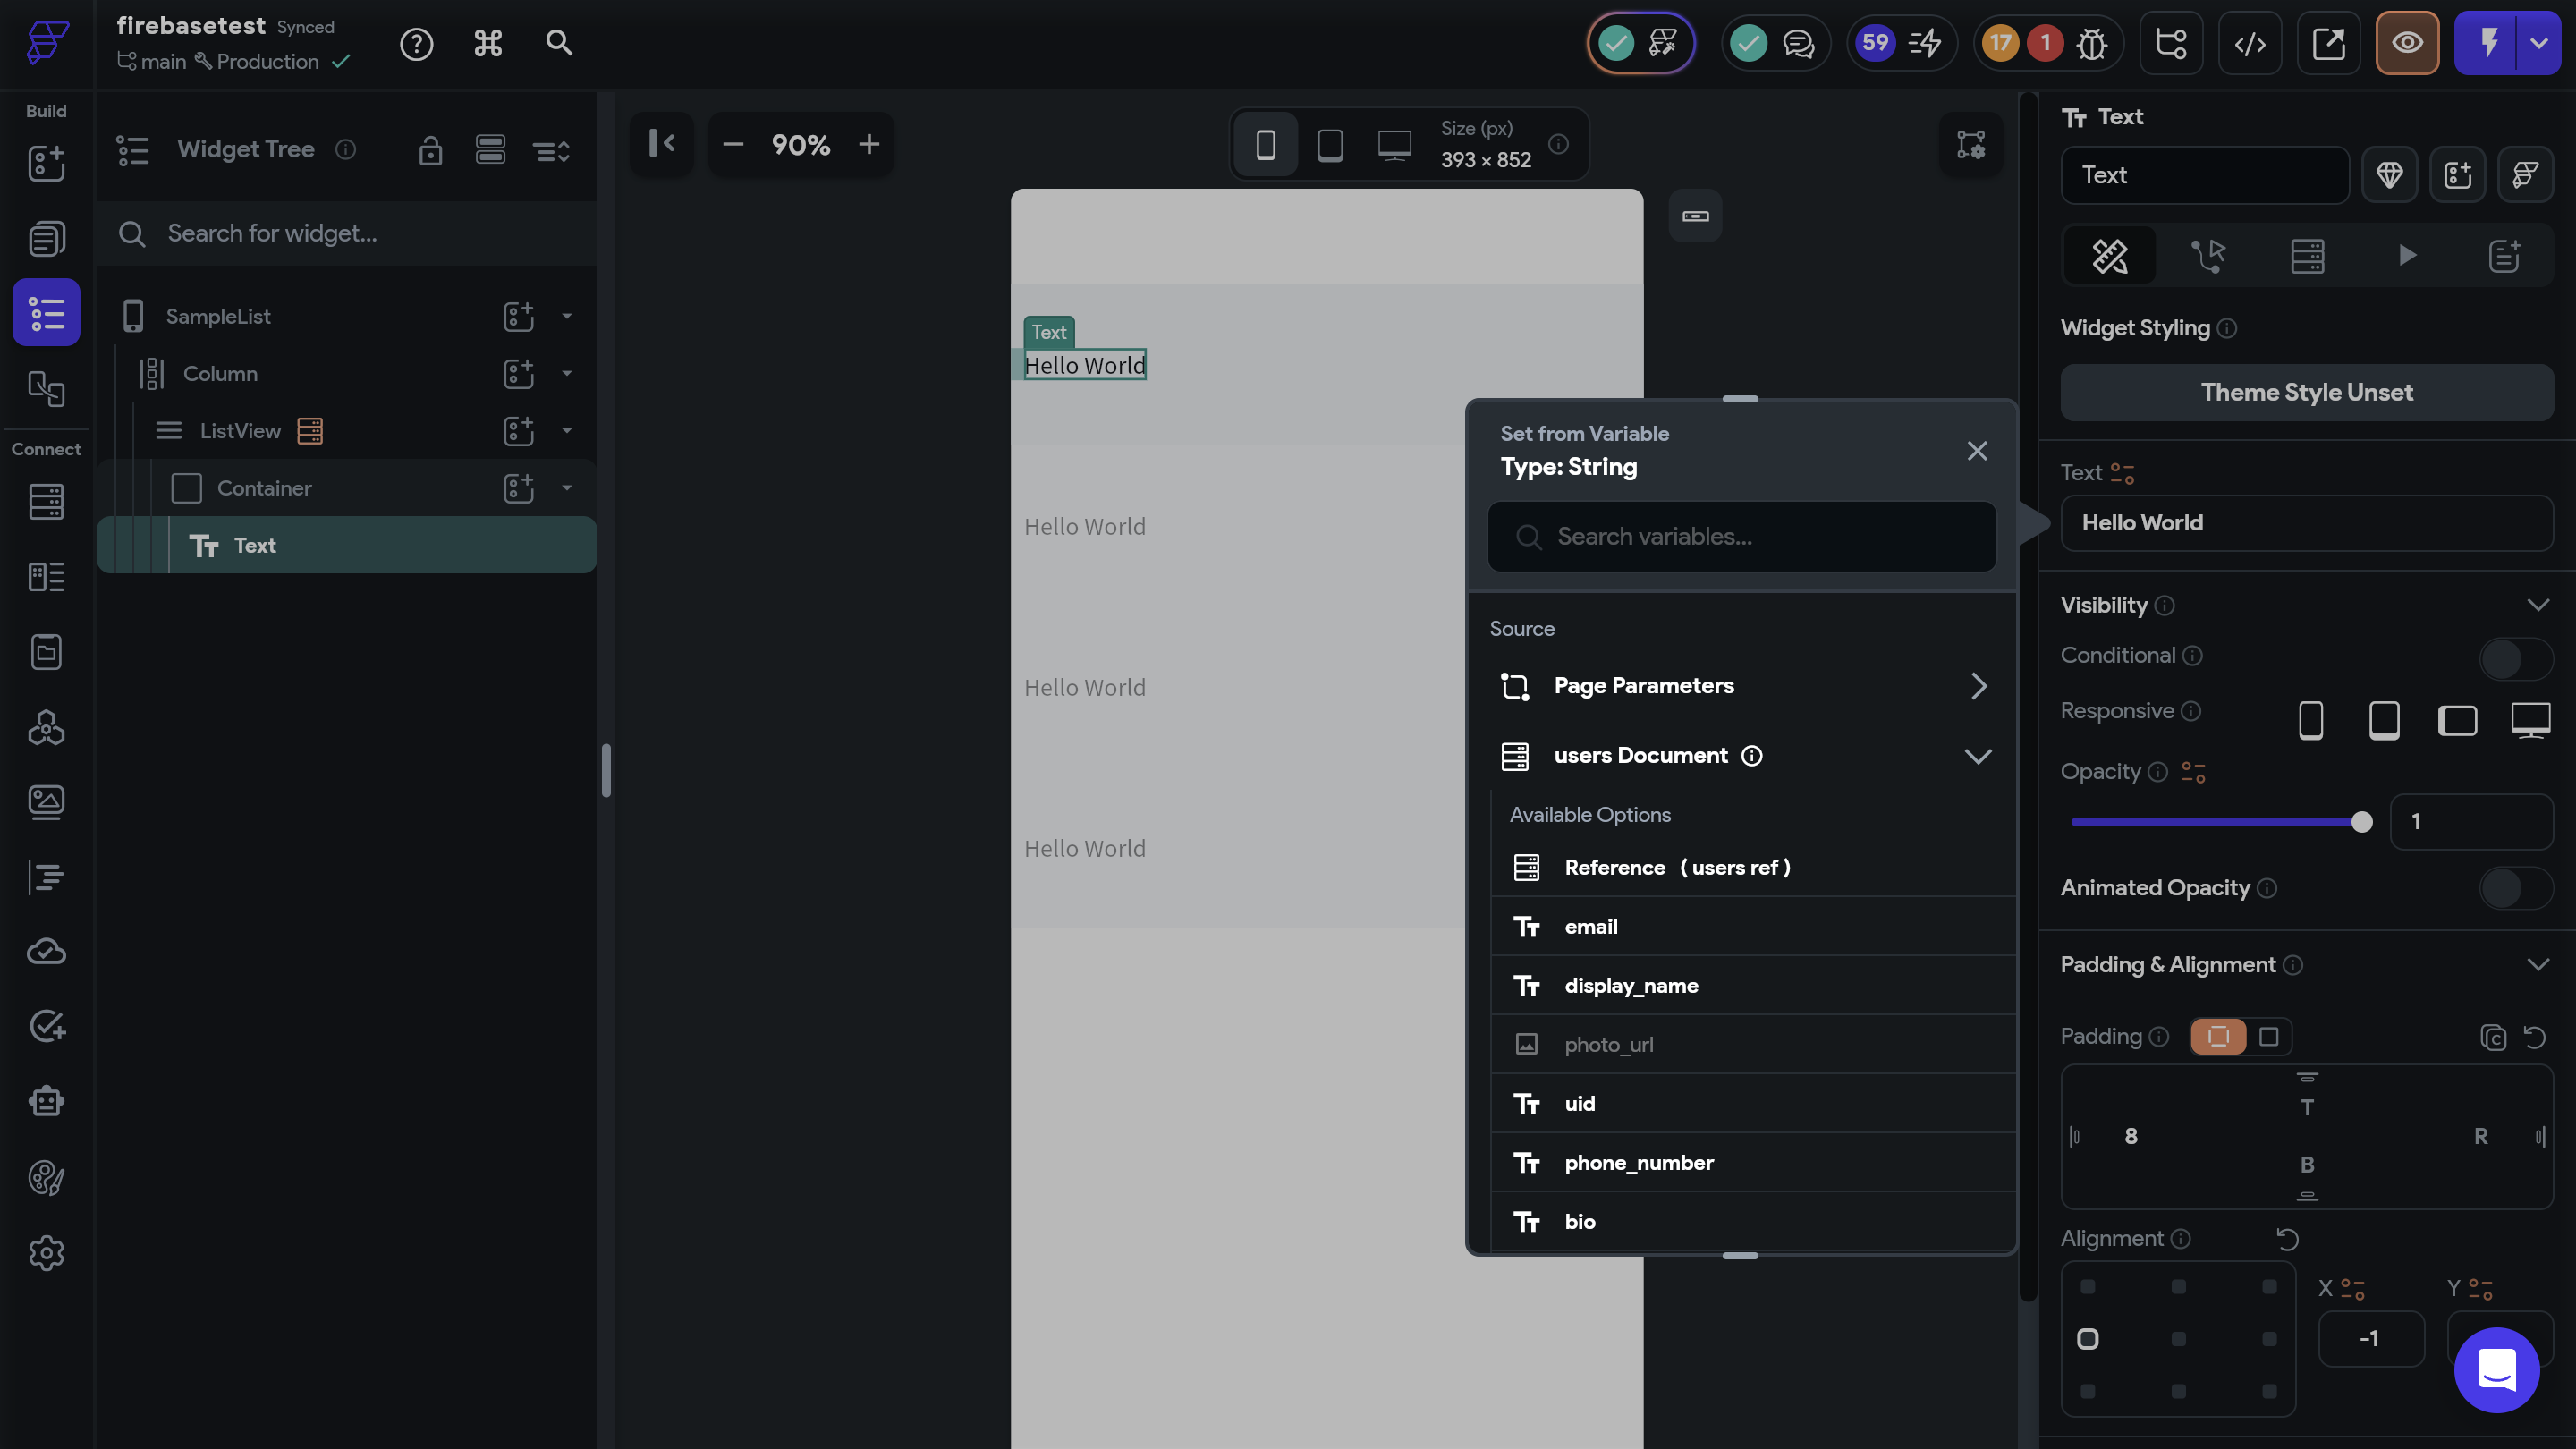Adjust the Opacity slider handle
The width and height of the screenshot is (2576, 1449).
click(x=2361, y=822)
